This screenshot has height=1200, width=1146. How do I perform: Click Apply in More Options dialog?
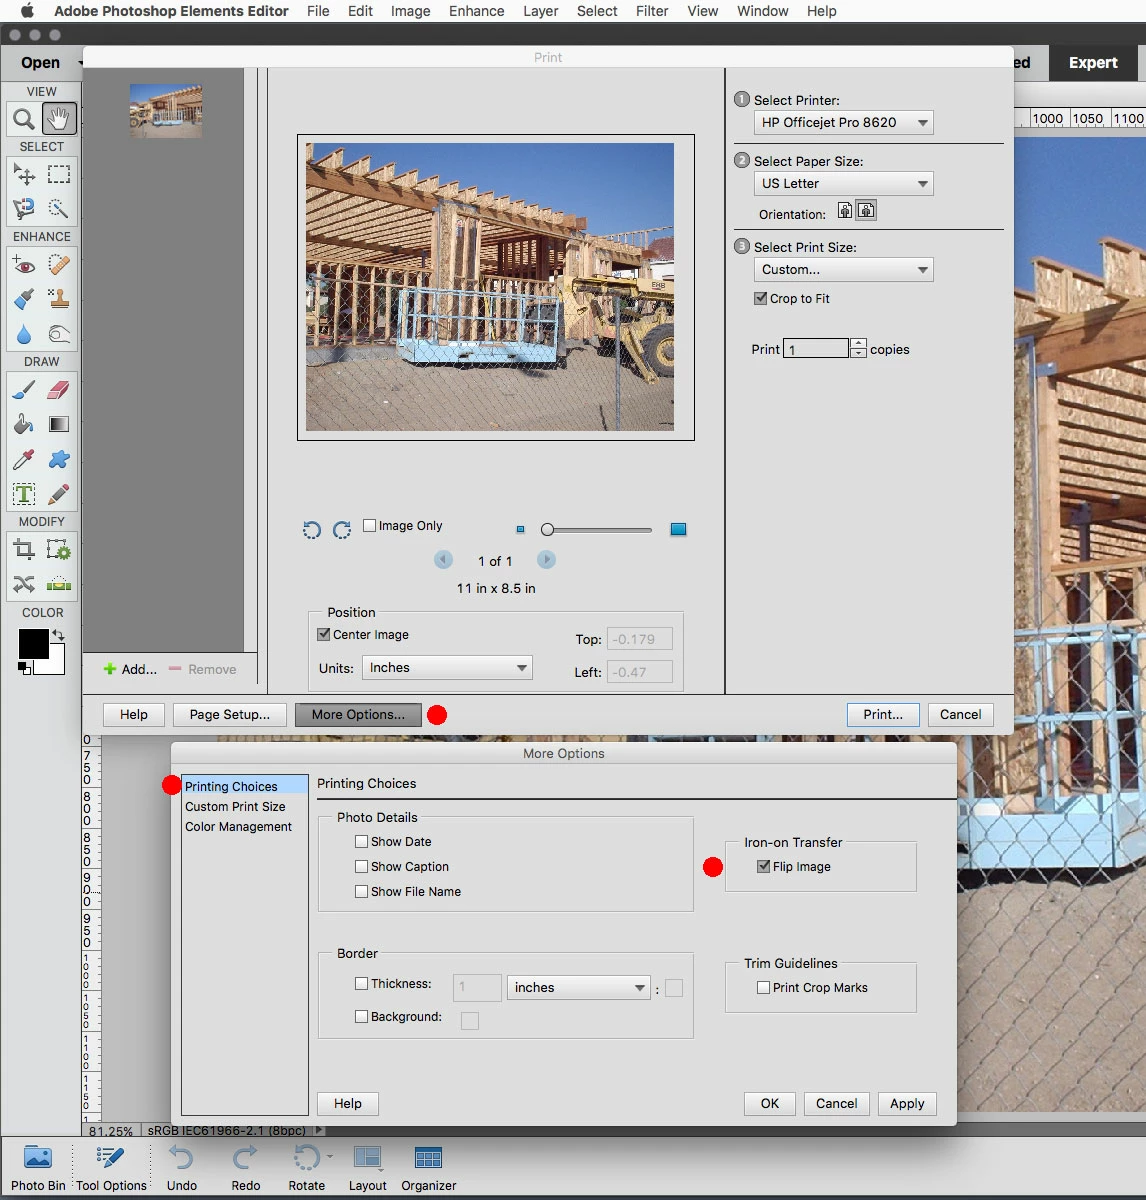pos(907,1103)
